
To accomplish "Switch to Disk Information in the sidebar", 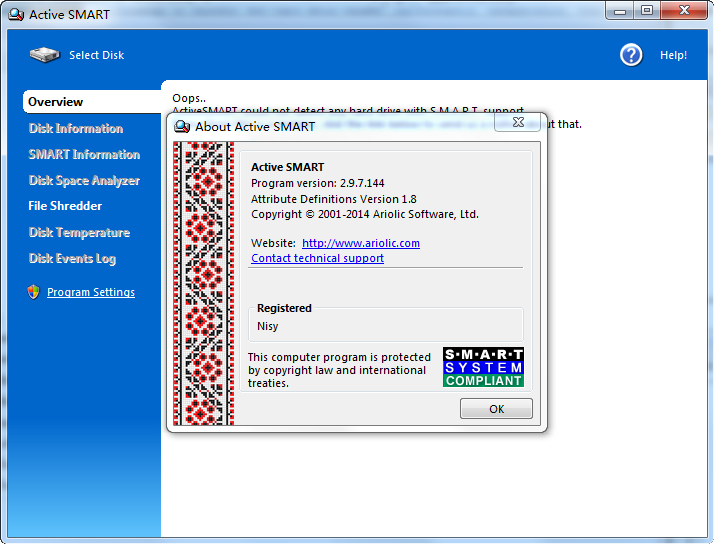I will tap(76, 128).
